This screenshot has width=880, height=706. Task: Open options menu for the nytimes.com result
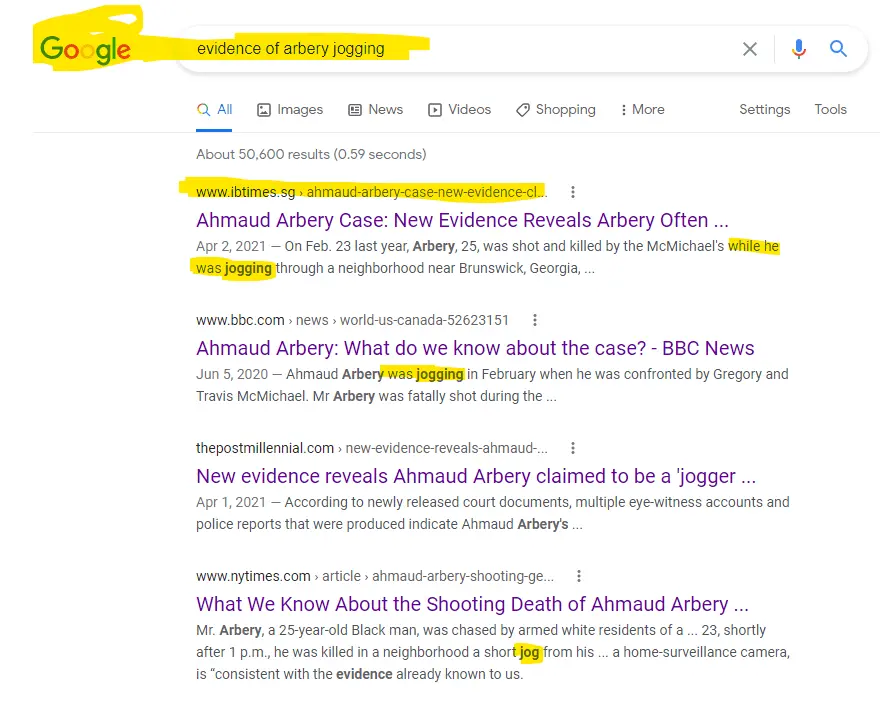[579, 576]
